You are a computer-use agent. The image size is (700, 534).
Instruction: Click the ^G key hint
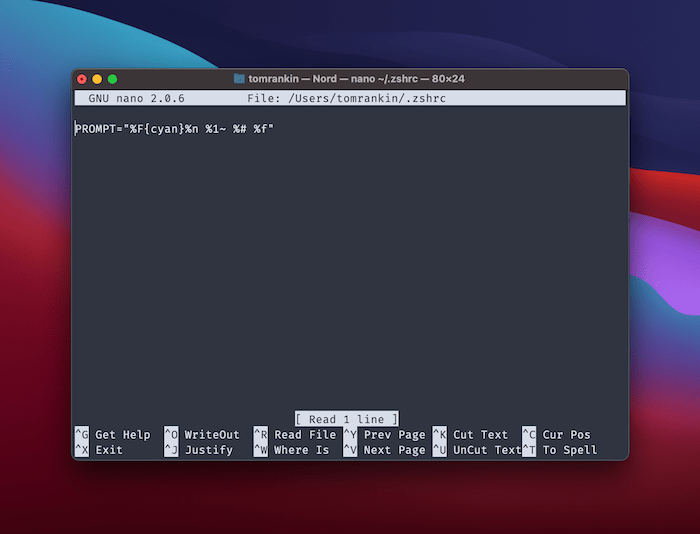[x=82, y=434]
